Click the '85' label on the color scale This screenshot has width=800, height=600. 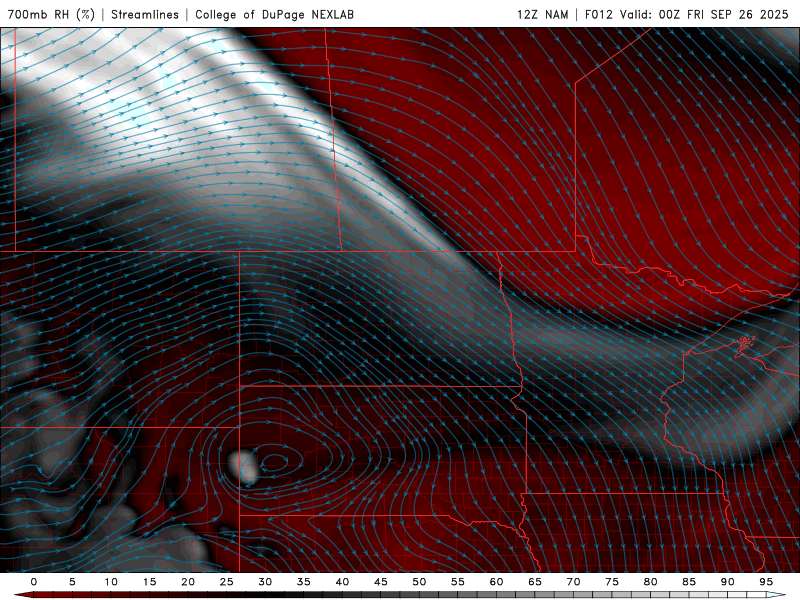(689, 582)
